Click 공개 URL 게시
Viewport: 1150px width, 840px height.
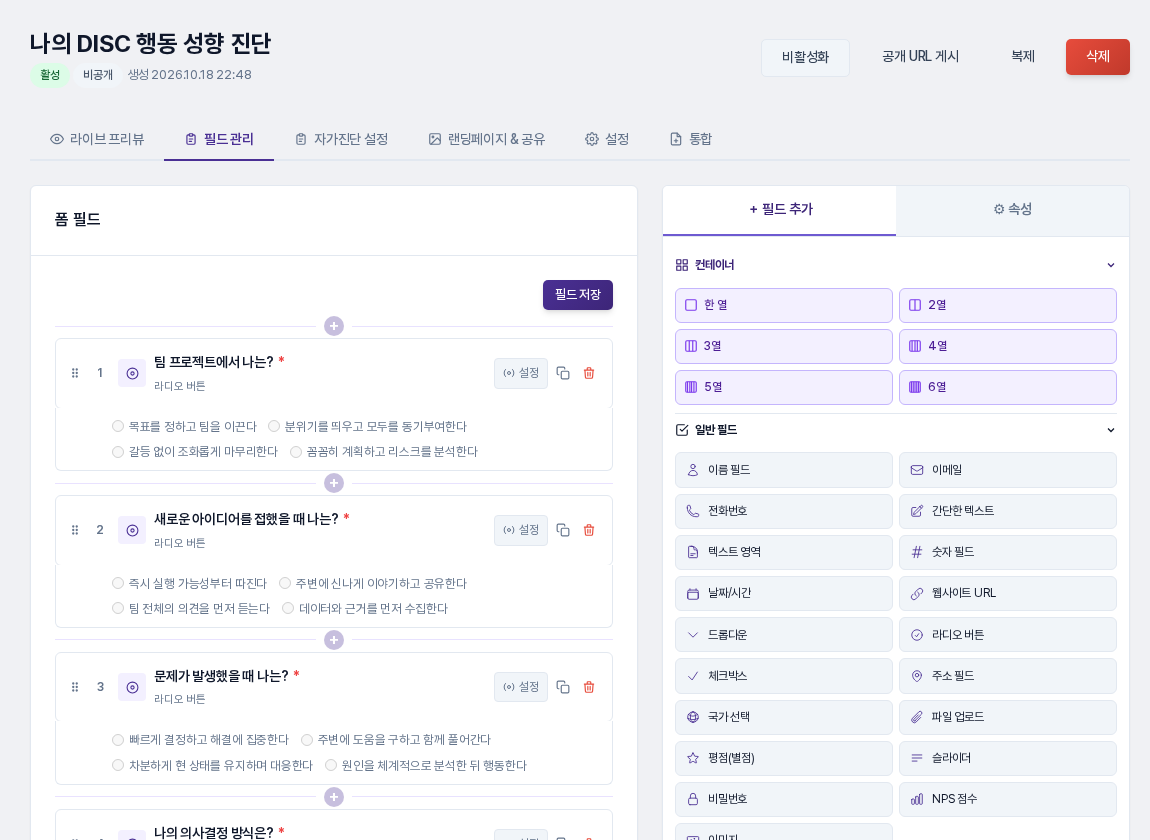(x=920, y=57)
